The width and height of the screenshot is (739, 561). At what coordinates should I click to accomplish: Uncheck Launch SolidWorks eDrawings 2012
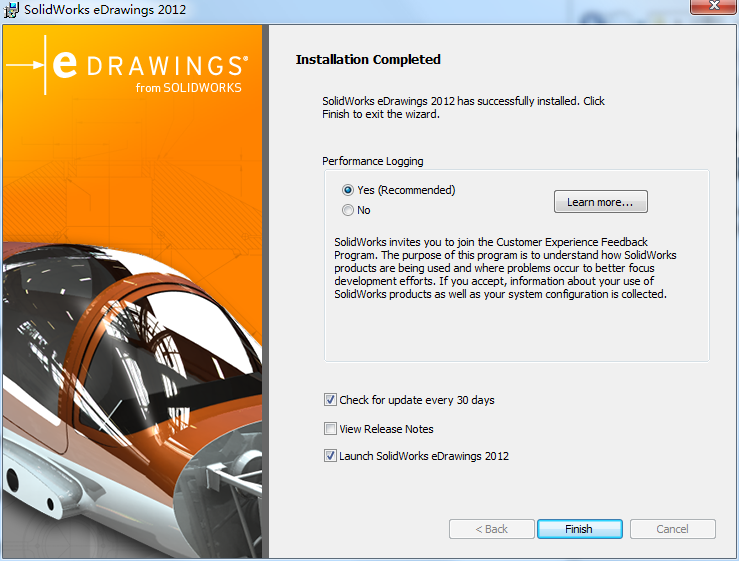[331, 456]
